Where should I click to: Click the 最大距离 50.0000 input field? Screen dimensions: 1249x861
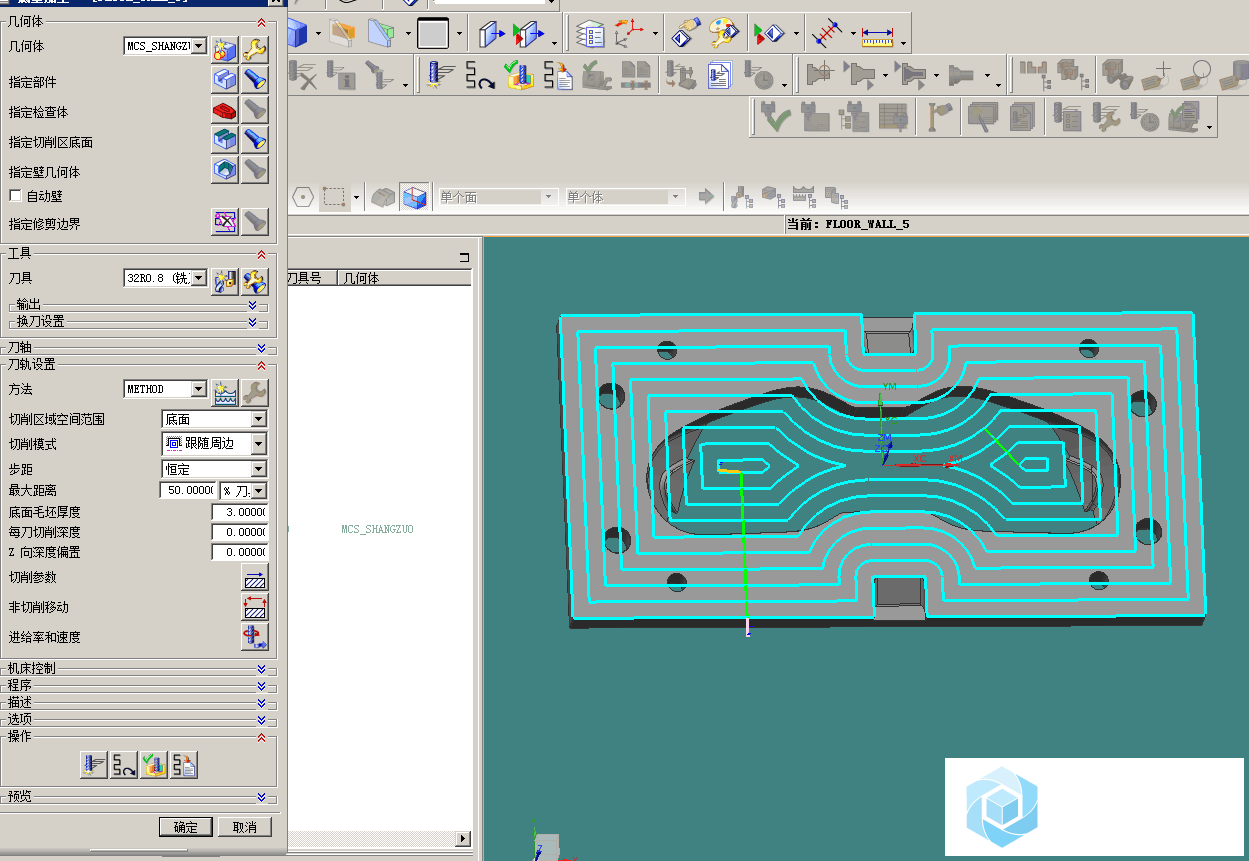pos(189,490)
